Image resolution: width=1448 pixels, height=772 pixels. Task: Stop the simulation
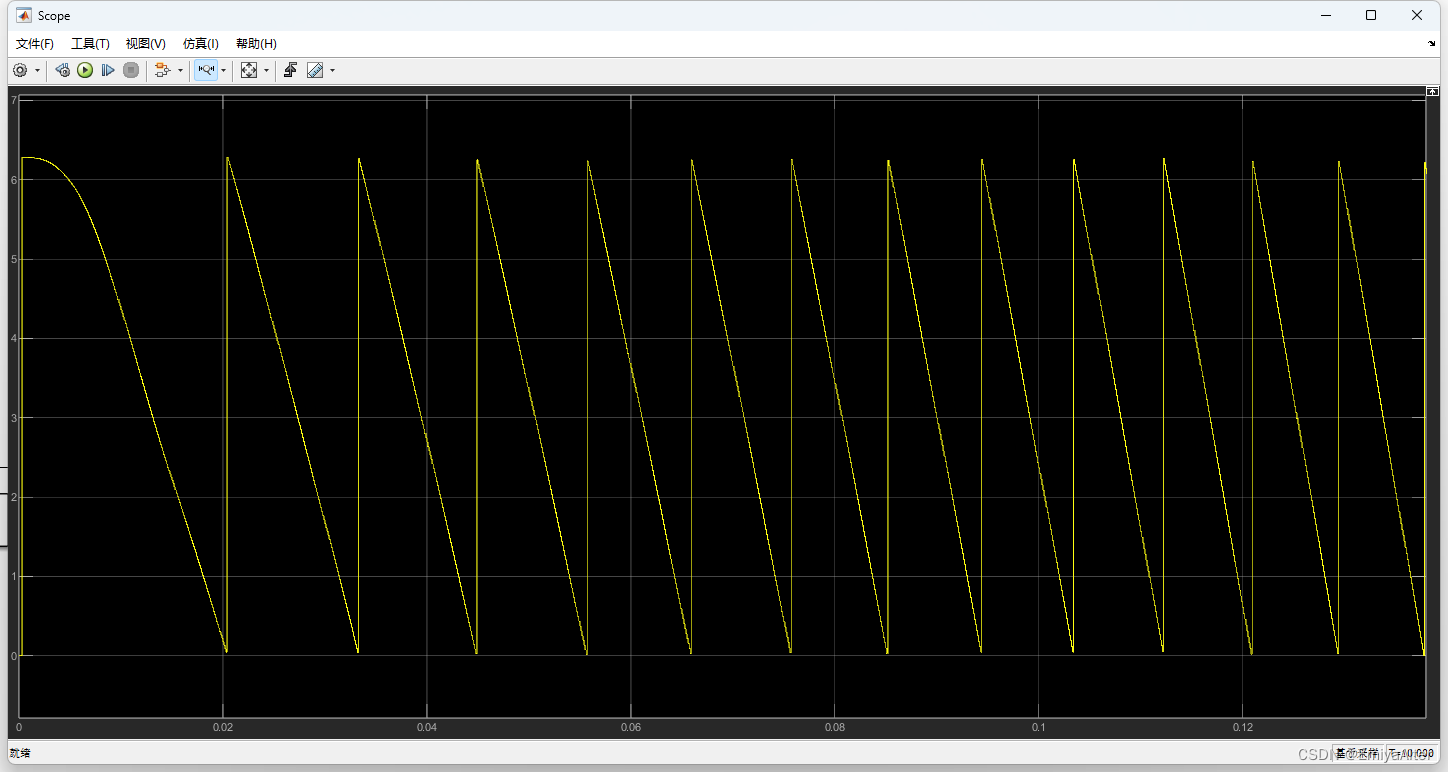[x=131, y=70]
